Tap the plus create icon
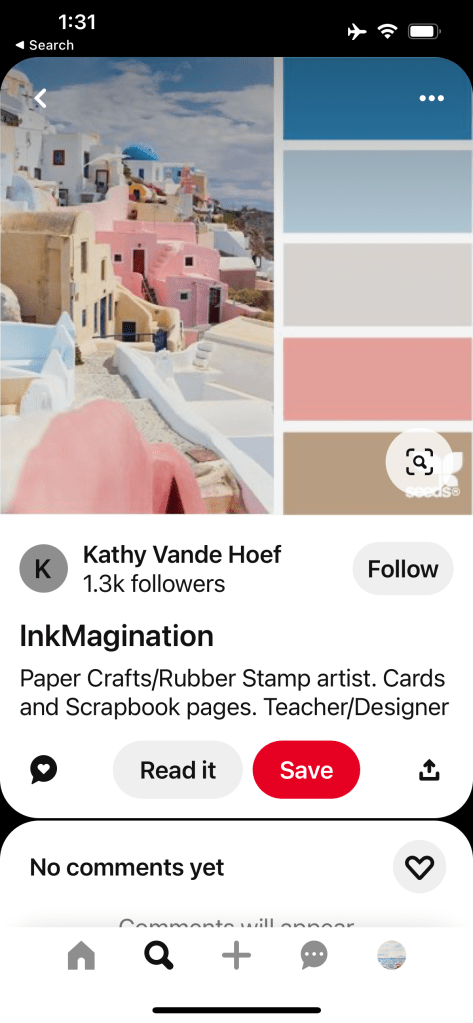The width and height of the screenshot is (473, 1023). (236, 956)
